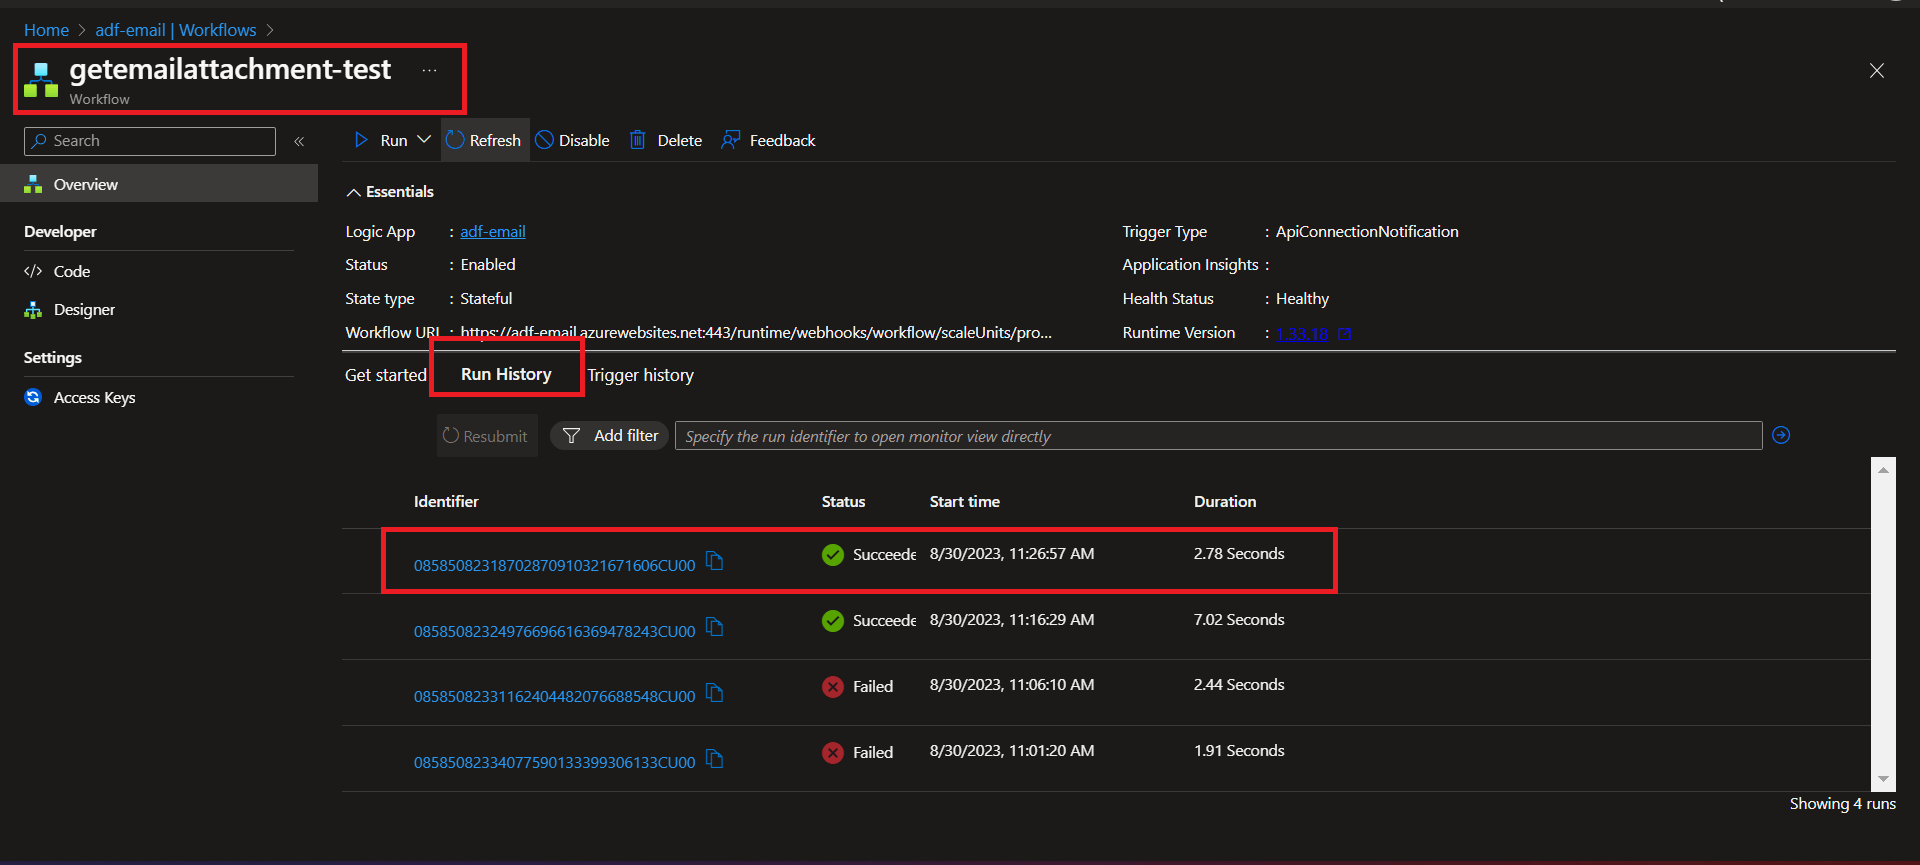The image size is (1920, 865).
Task: Copy the first run identifier
Action: [714, 561]
